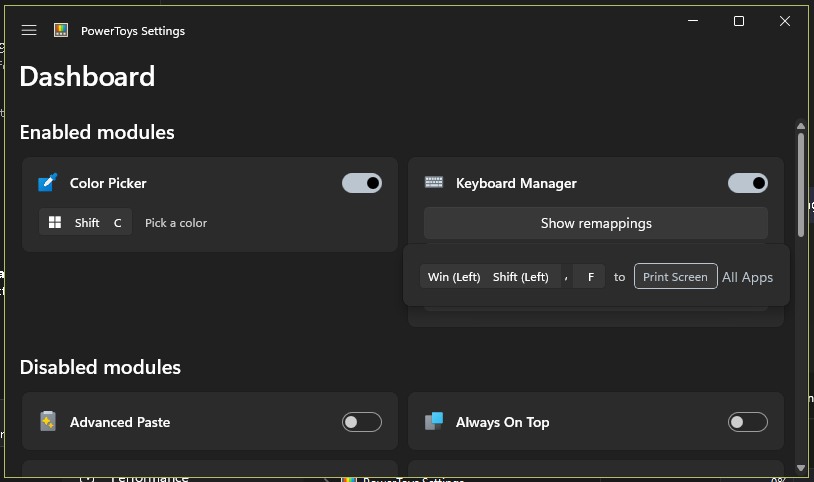Click the Windows key icon in Color Picker shortcut
Viewport: 814px width, 482px height.
tap(55, 223)
